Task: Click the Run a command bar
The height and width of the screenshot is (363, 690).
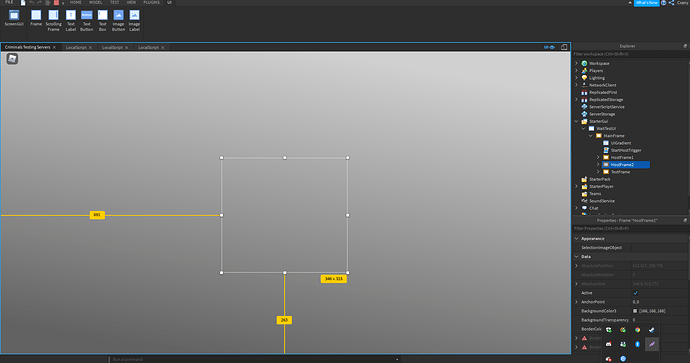Action: click(x=254, y=359)
